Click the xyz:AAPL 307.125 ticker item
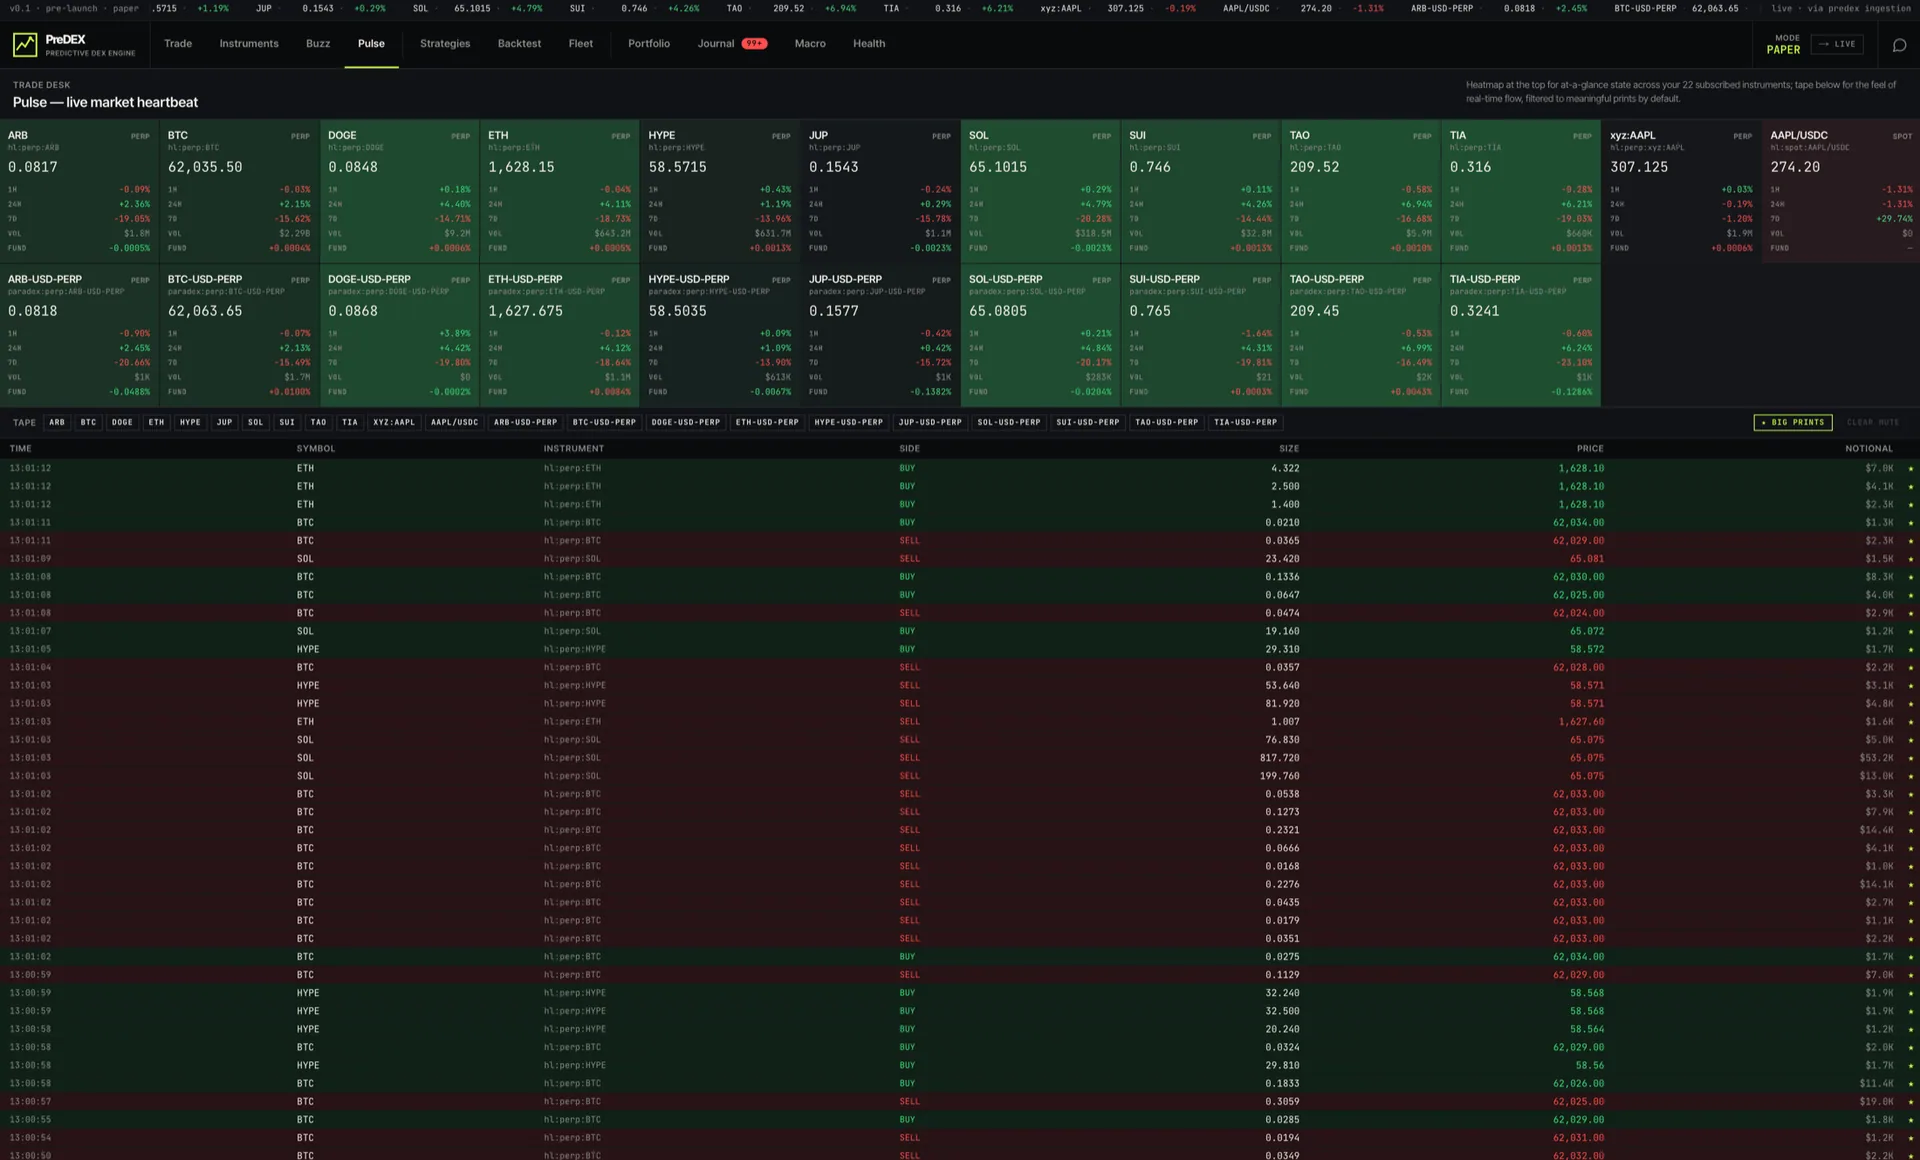 pyautogui.click(x=1118, y=8)
